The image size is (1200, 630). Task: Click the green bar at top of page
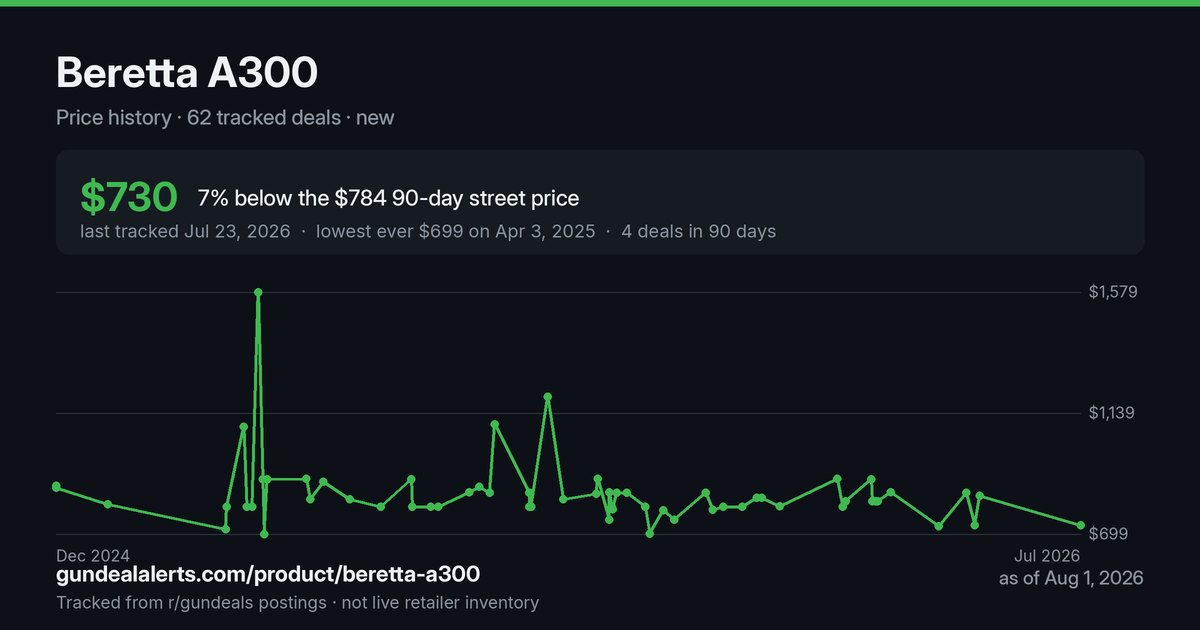click(600, 3)
